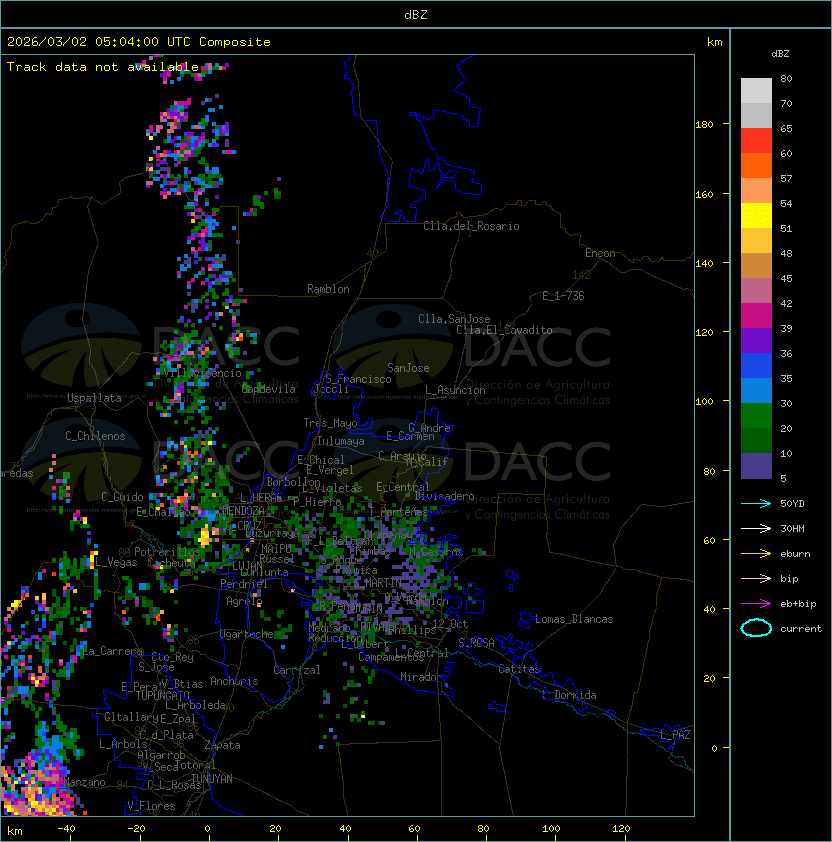The image size is (832, 842).
Task: Click the Clla.del_Rosario map label
Action: 471,226
